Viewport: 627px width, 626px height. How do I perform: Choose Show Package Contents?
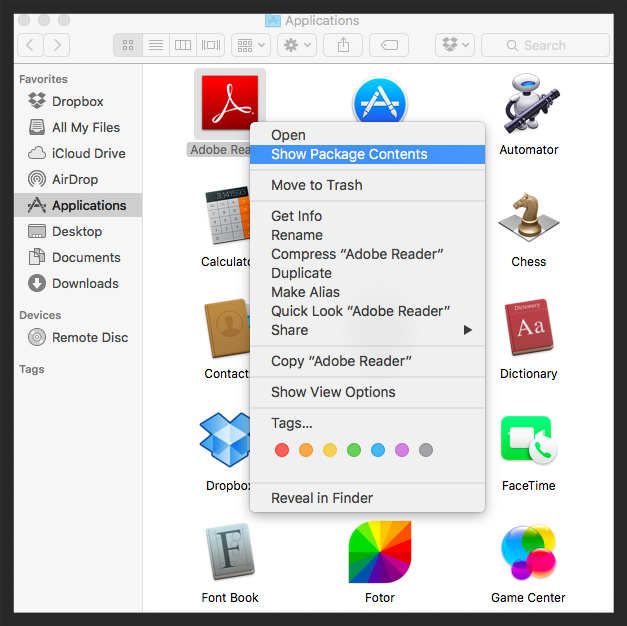(x=367, y=154)
